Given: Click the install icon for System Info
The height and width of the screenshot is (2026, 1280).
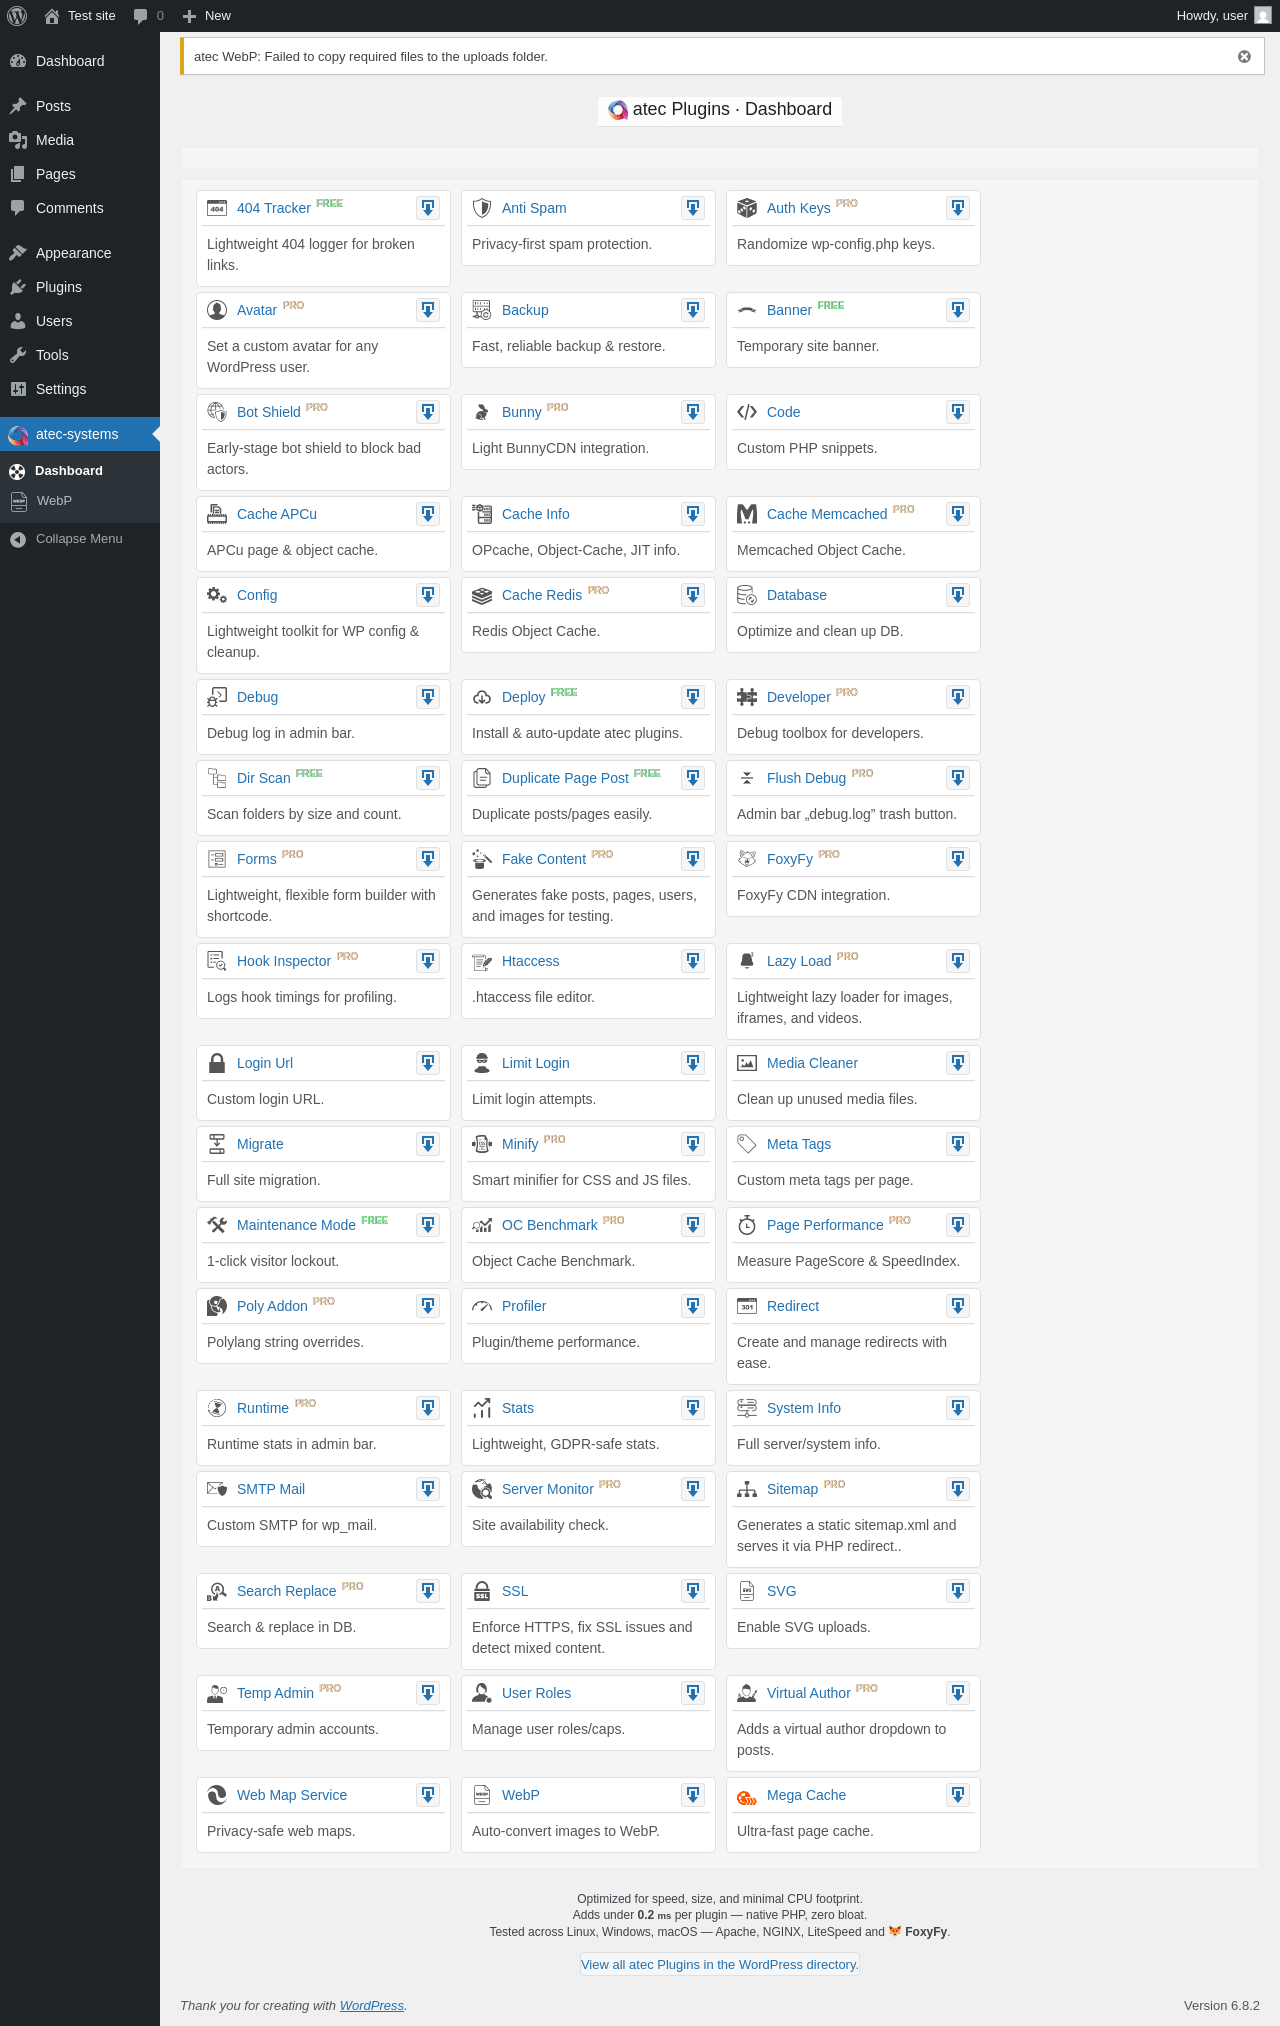Looking at the screenshot, I should tap(958, 1408).
